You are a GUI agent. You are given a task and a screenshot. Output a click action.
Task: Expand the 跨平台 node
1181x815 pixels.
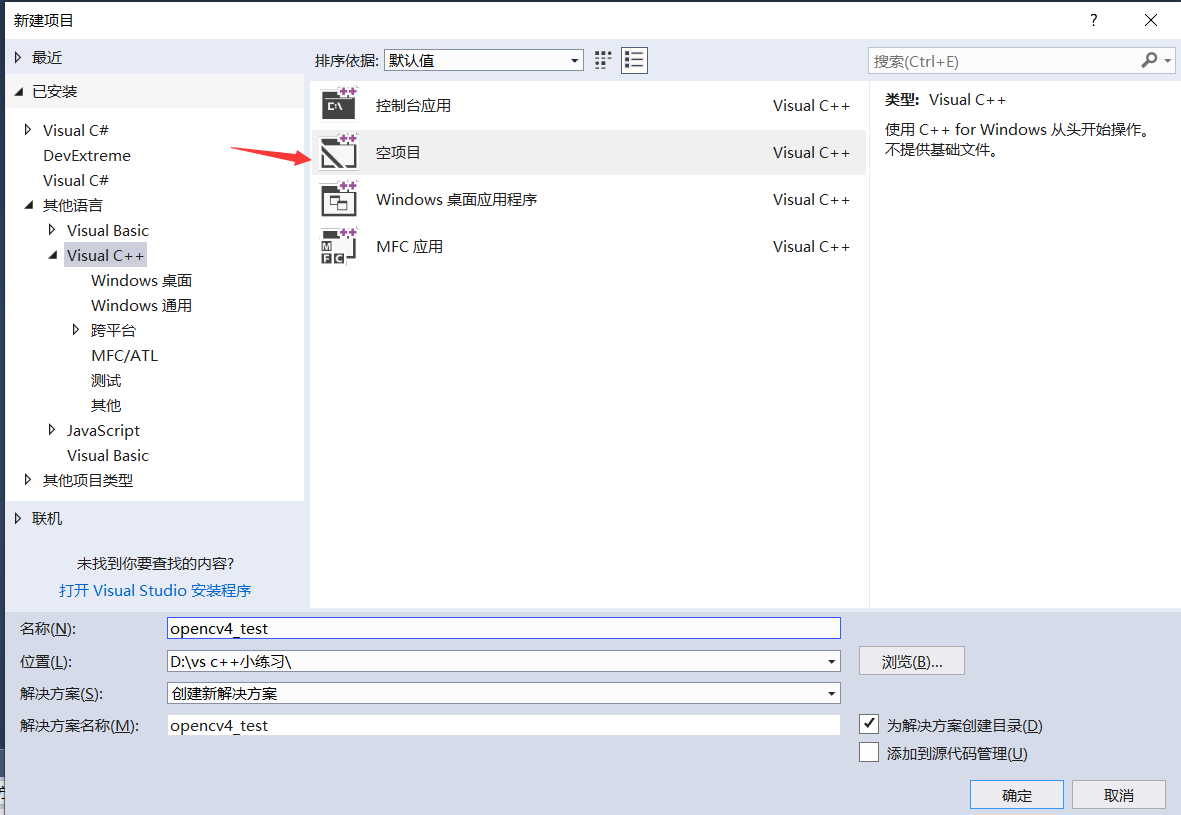point(76,329)
